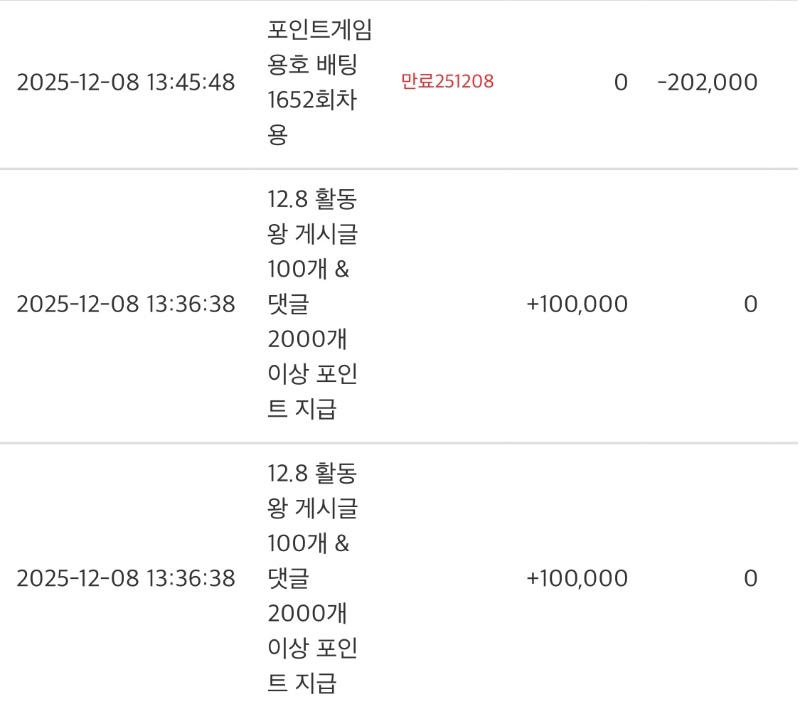This screenshot has height=714, width=800.
Task: Open the upper 12.8 활동왕 게시글 description
Action: click(x=312, y=199)
